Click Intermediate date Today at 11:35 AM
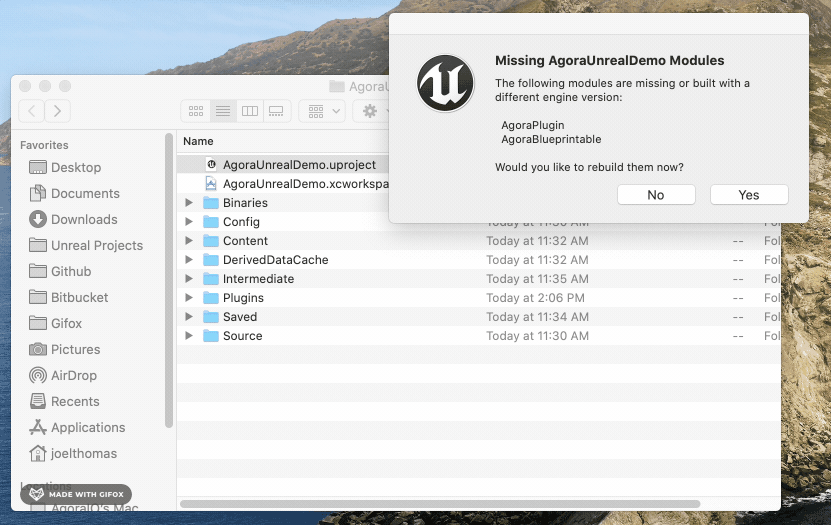831x525 pixels. pos(537,279)
